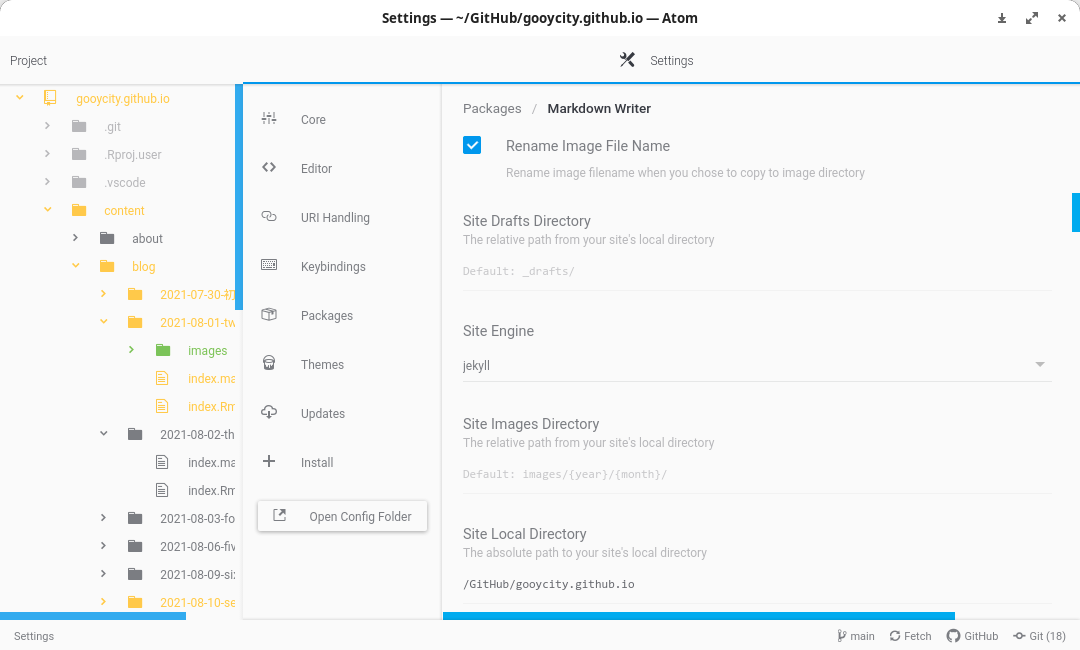
Task: Open Keybindings via the keyboard icon
Action: coord(269,265)
